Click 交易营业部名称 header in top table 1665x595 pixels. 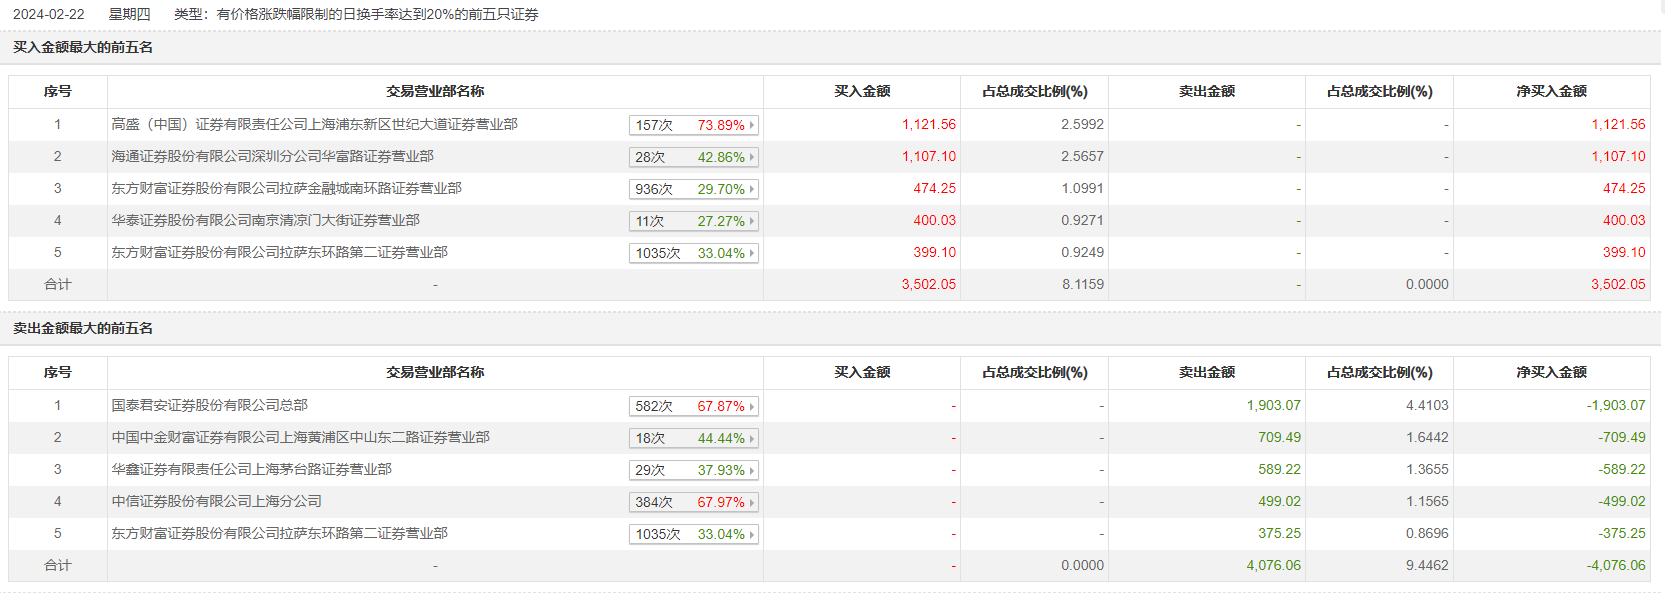pos(435,91)
